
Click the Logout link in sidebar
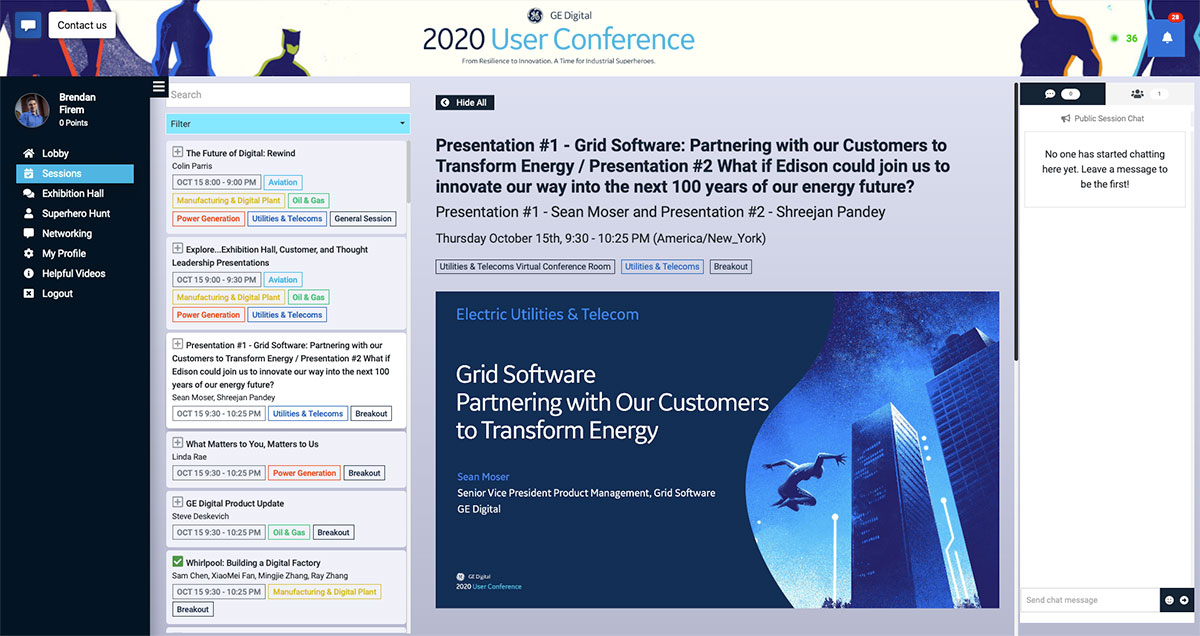57,293
